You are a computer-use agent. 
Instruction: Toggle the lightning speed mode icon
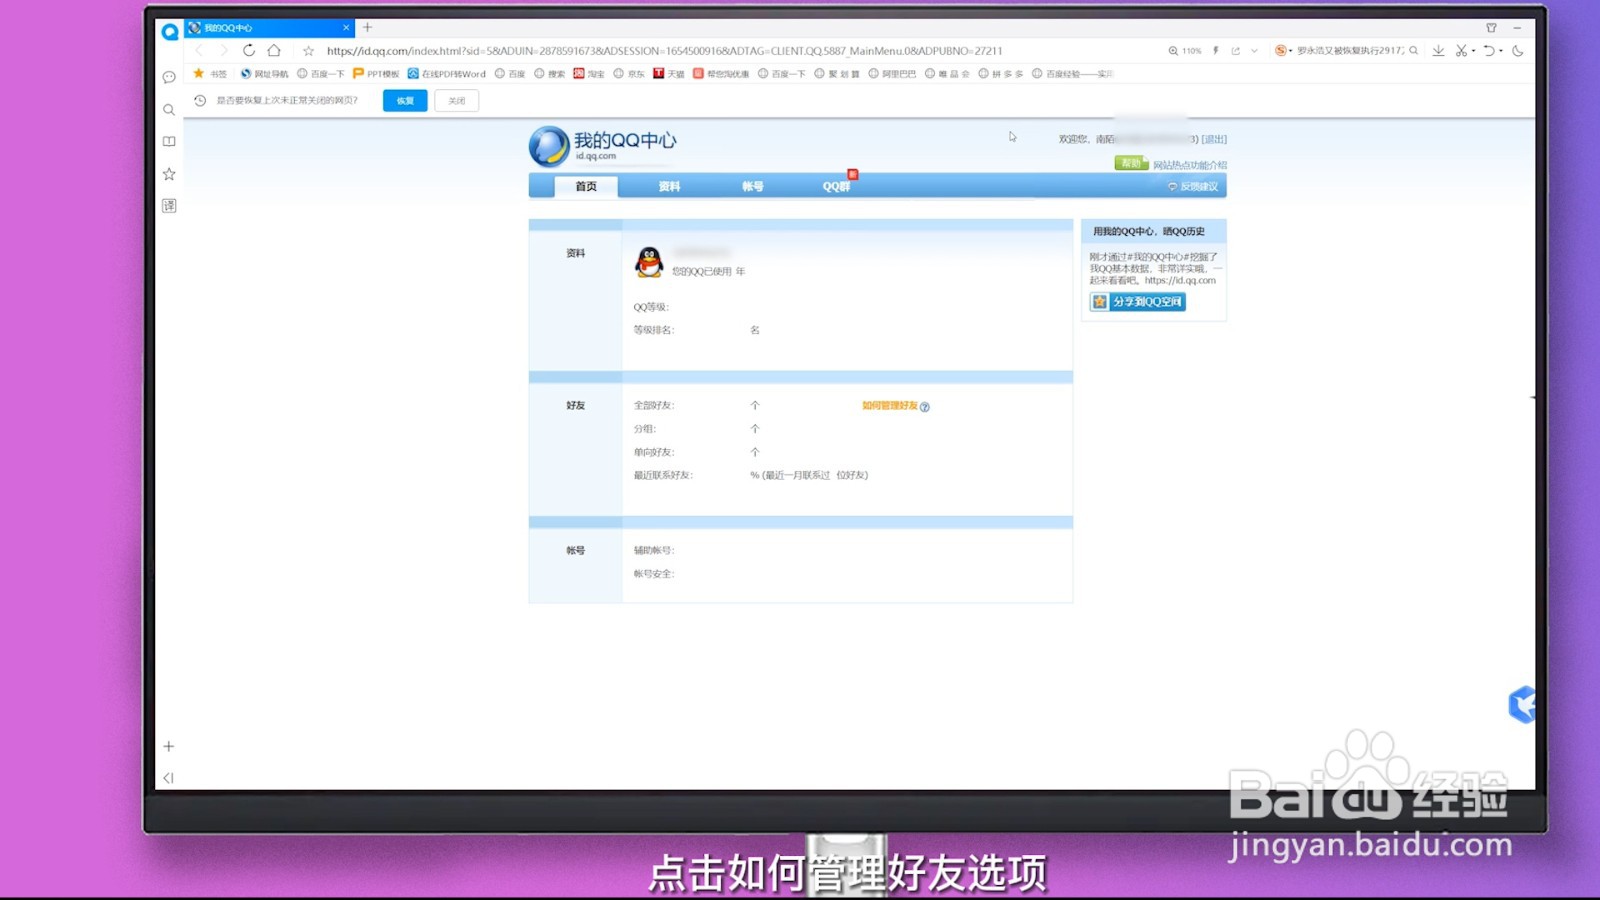point(1216,50)
